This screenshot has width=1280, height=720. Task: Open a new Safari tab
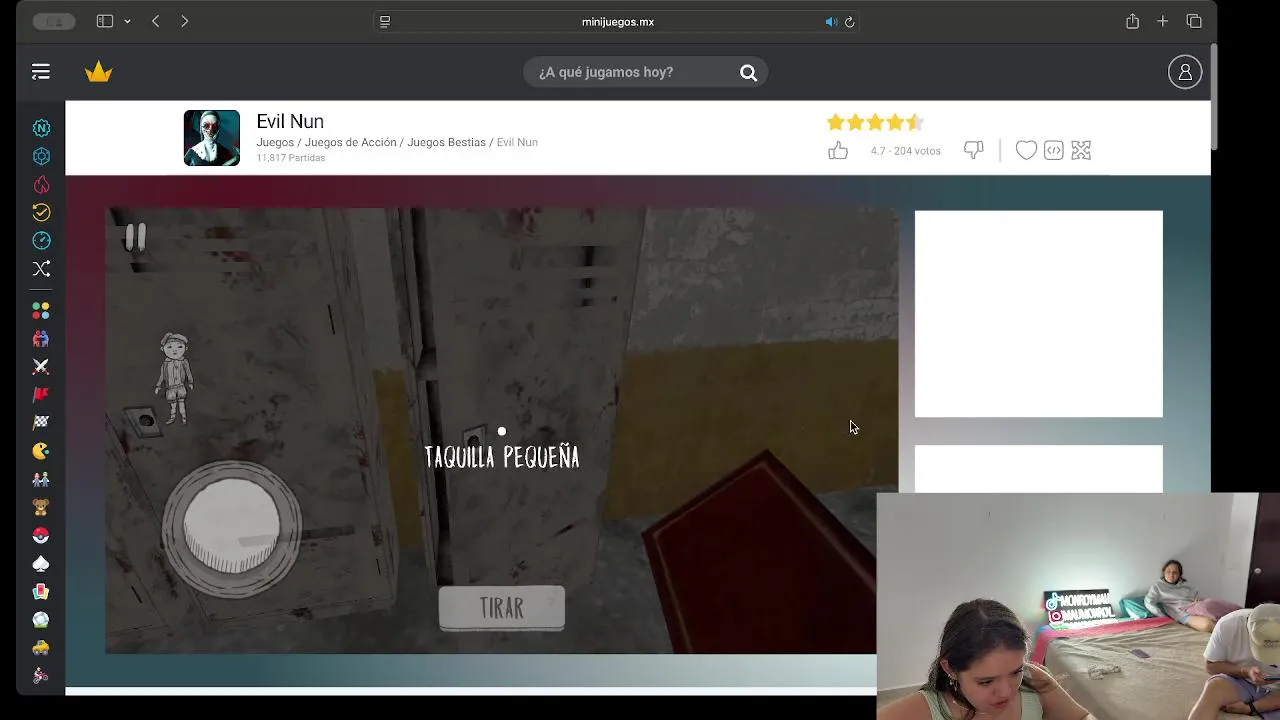(1162, 21)
